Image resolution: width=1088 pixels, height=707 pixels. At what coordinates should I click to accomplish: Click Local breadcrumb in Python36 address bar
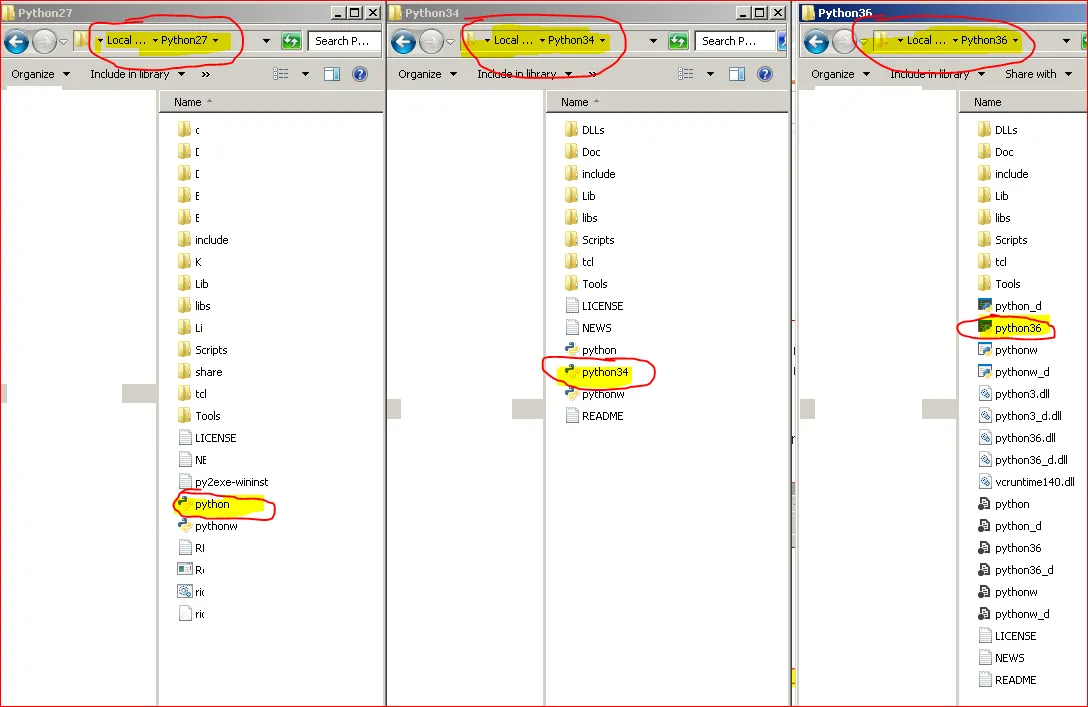click(926, 40)
